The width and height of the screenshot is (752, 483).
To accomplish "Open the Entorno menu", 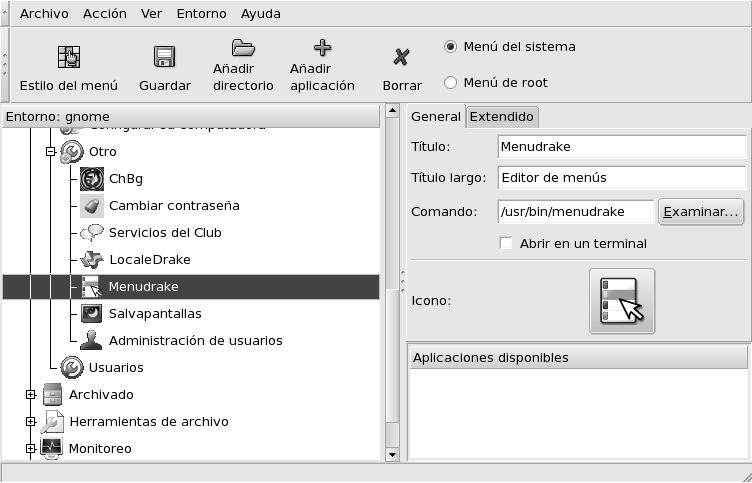I will (201, 14).
